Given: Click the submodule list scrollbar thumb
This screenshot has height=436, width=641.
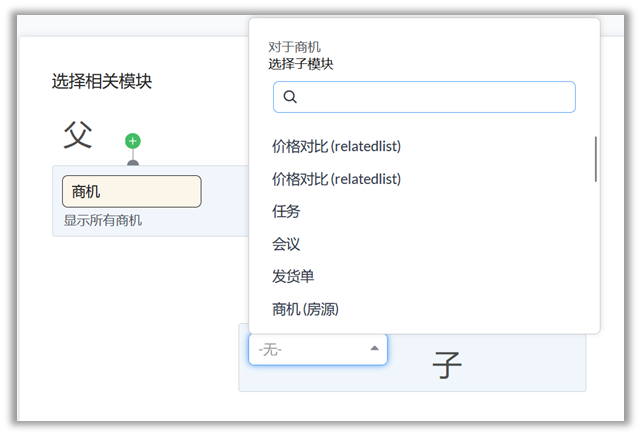Looking at the screenshot, I should pos(596,159).
